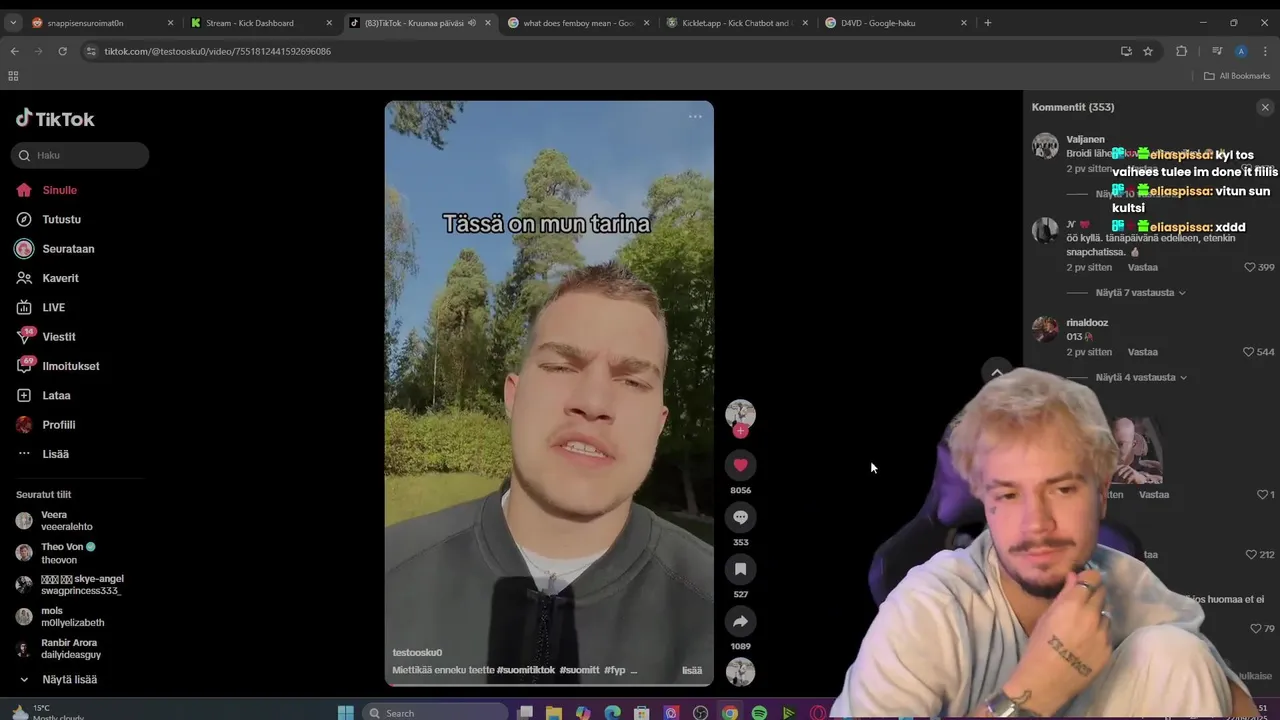Reply to rinaldooz's comment via Vastaa

(x=1143, y=352)
